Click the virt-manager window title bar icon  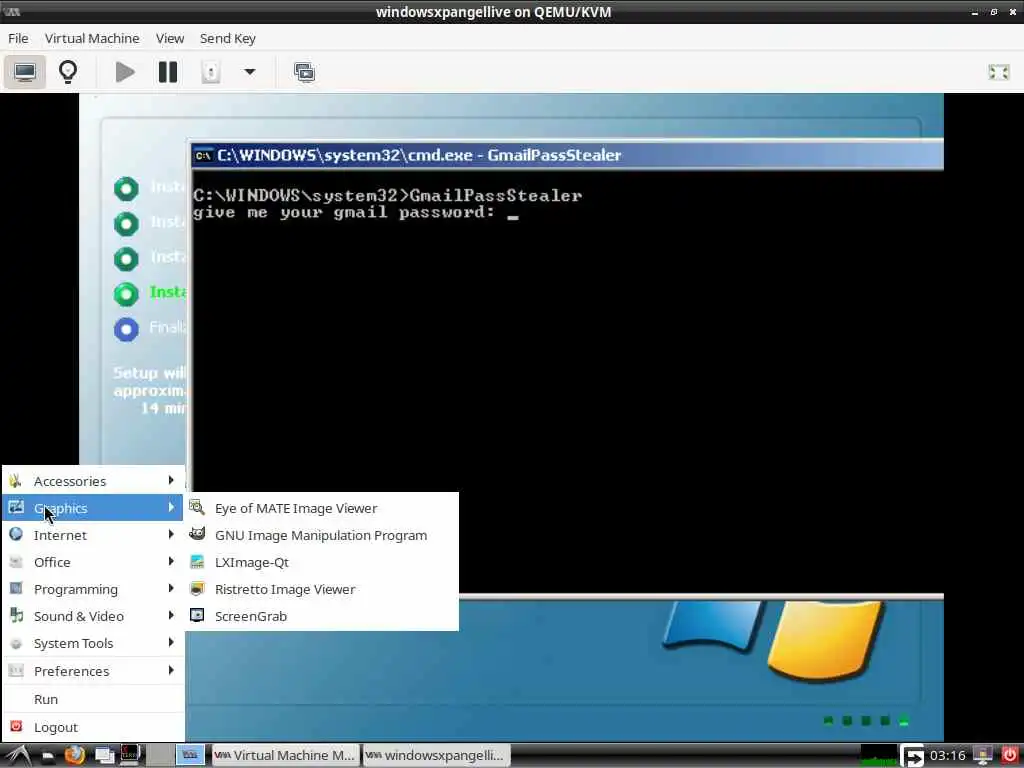(x=12, y=12)
